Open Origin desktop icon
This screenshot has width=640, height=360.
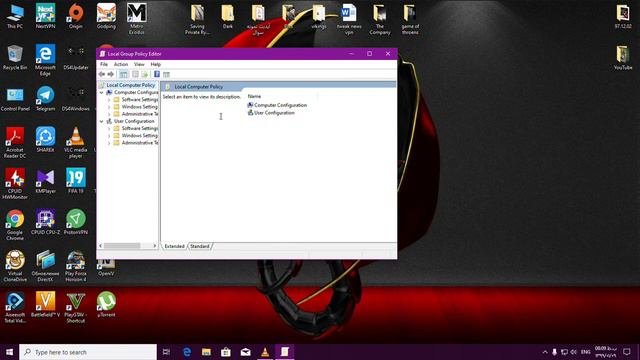click(x=76, y=17)
